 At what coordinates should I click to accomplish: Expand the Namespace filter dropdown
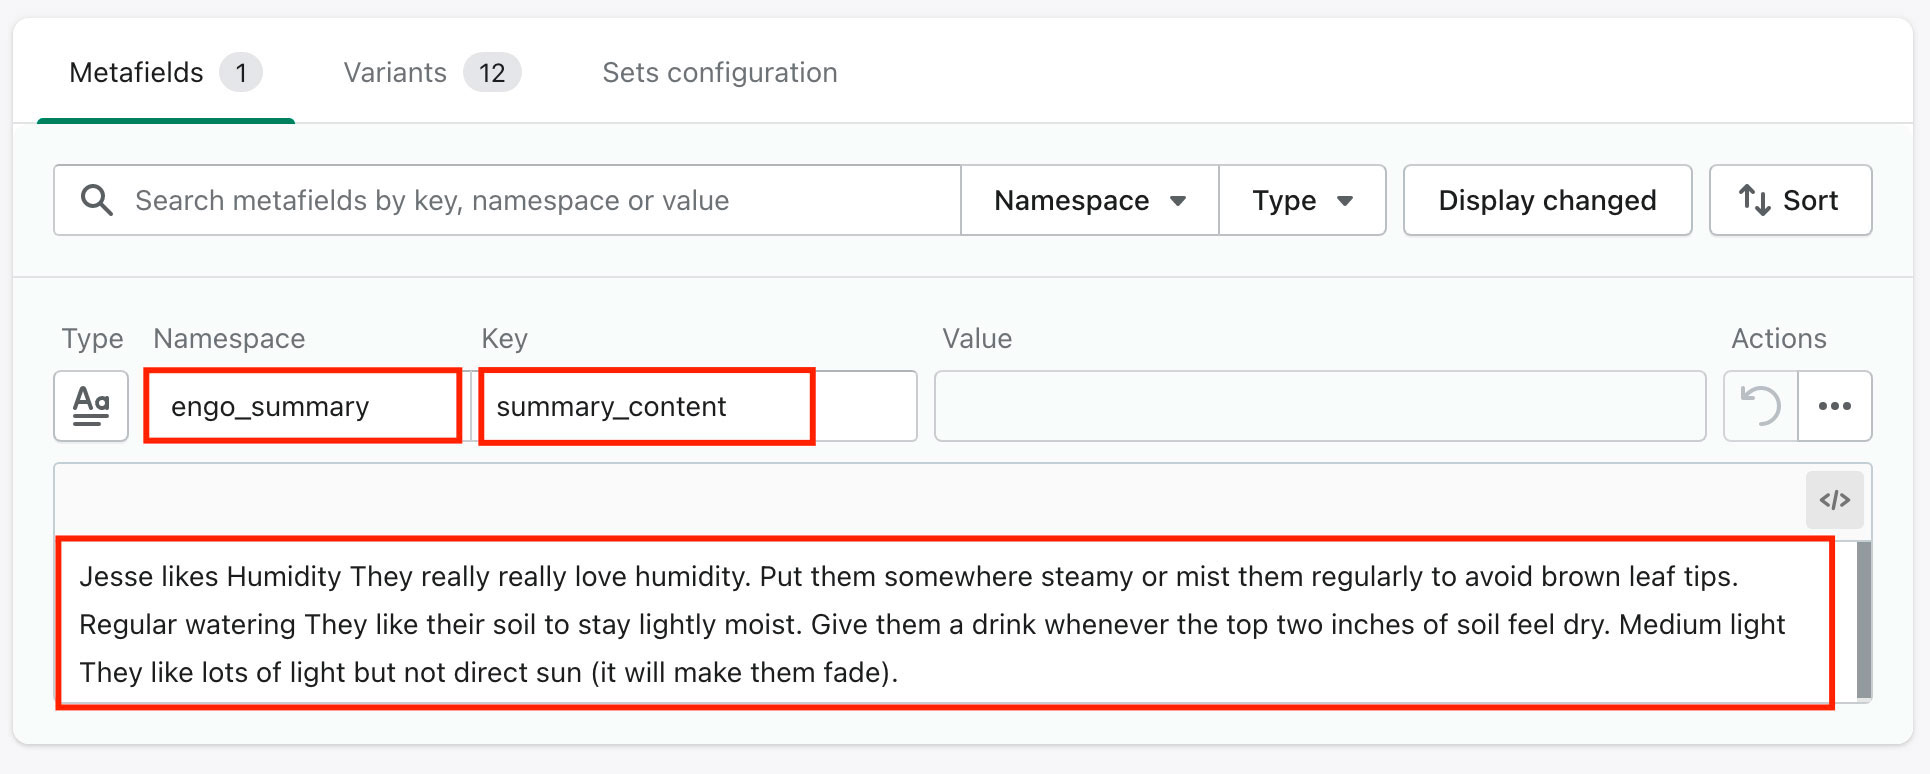1090,200
